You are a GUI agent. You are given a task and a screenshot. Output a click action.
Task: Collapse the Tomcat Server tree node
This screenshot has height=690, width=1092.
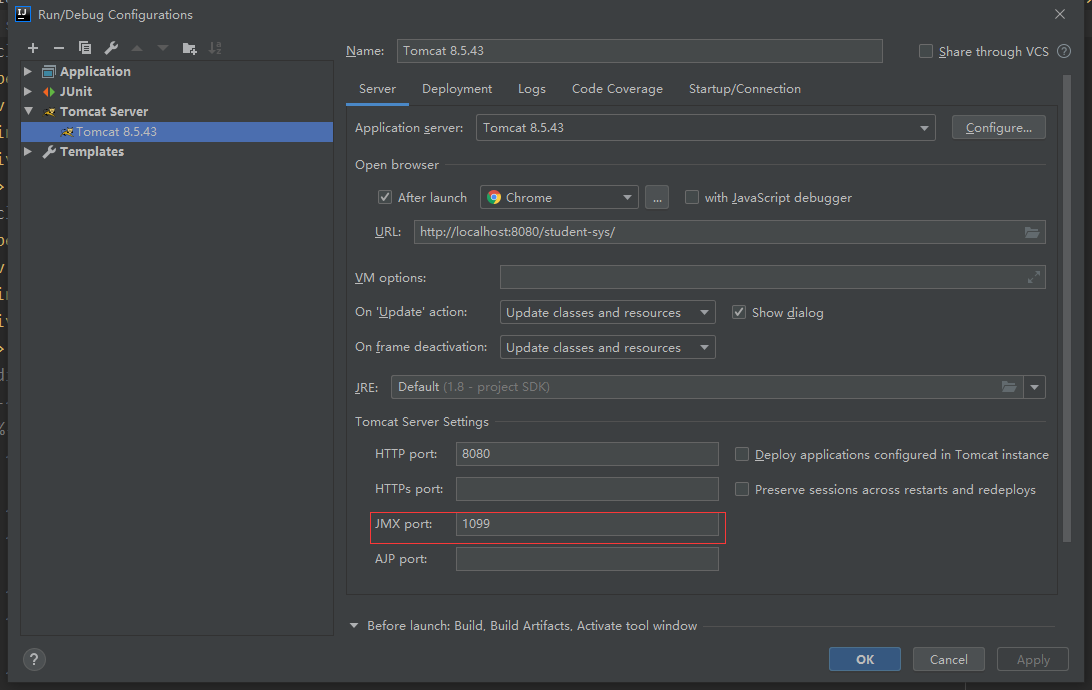29,111
